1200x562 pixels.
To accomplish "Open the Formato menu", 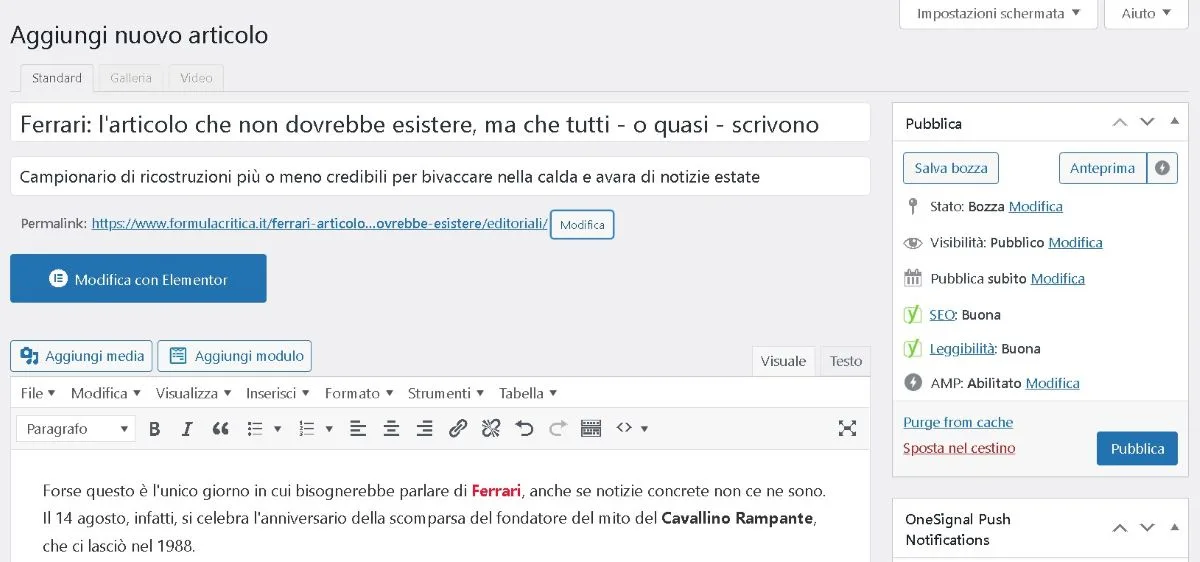I will (359, 393).
